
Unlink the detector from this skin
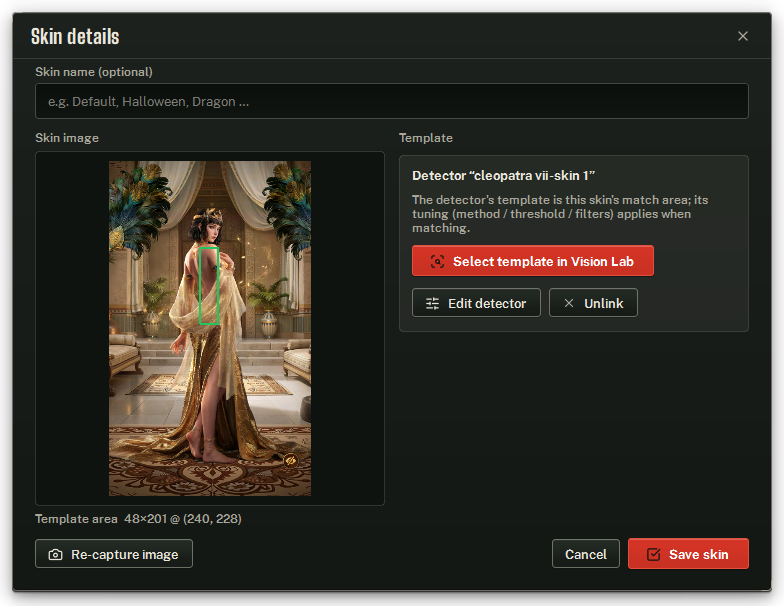tap(593, 302)
